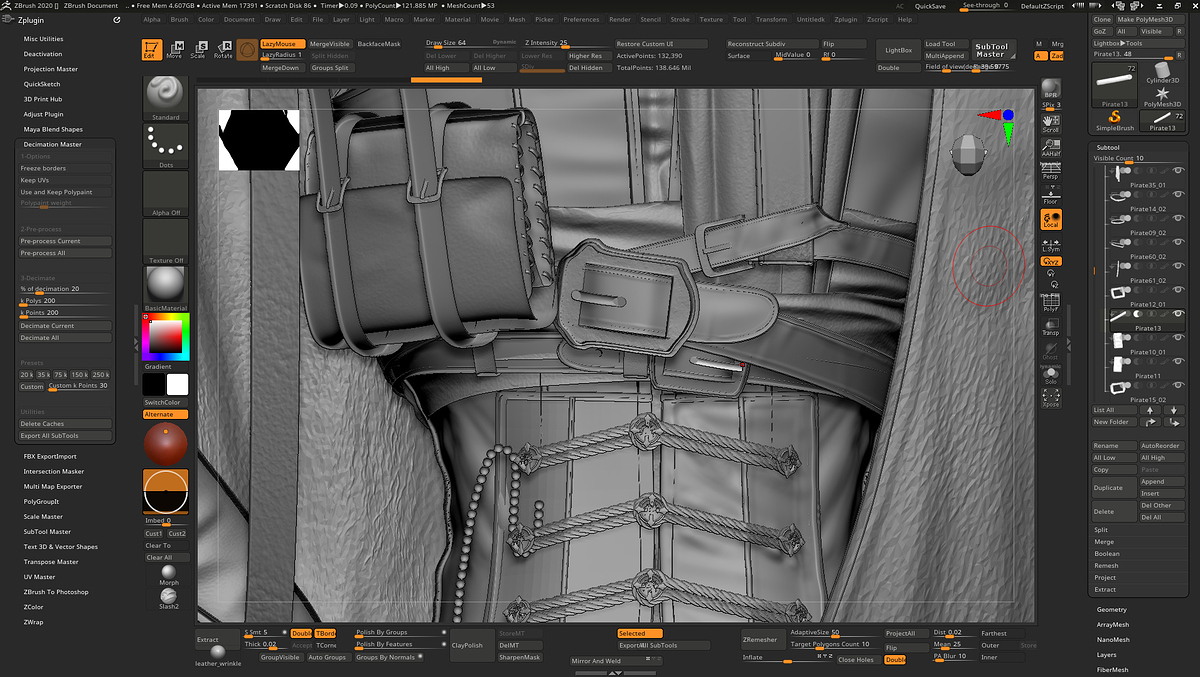Activate the Edit mode button

(x=152, y=49)
